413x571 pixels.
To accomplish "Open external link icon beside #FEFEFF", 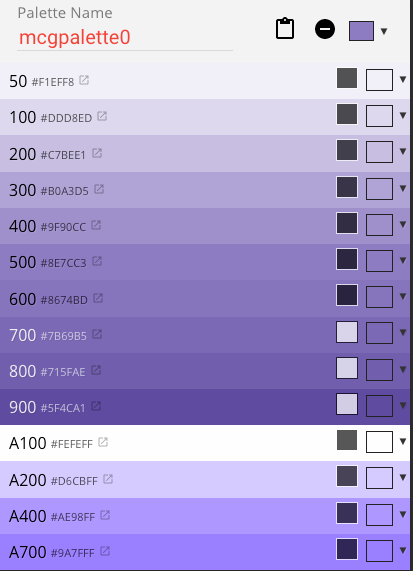I will (103, 442).
